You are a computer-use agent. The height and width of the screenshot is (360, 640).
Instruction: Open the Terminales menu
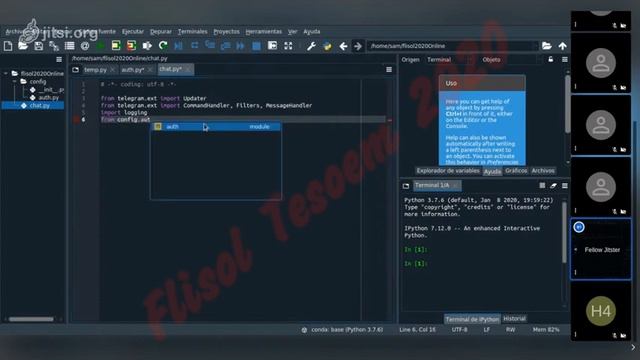[192, 31]
